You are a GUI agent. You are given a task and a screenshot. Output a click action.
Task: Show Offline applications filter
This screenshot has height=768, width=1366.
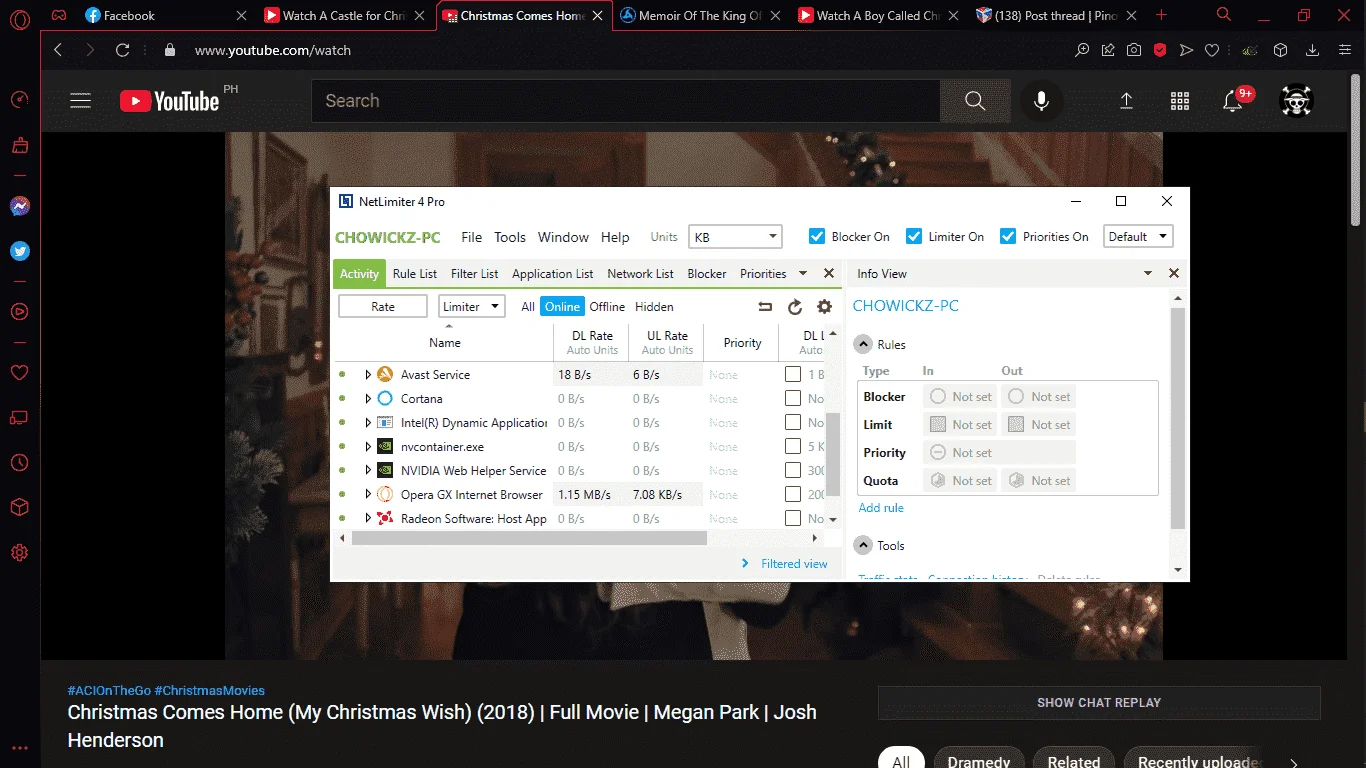(x=607, y=307)
